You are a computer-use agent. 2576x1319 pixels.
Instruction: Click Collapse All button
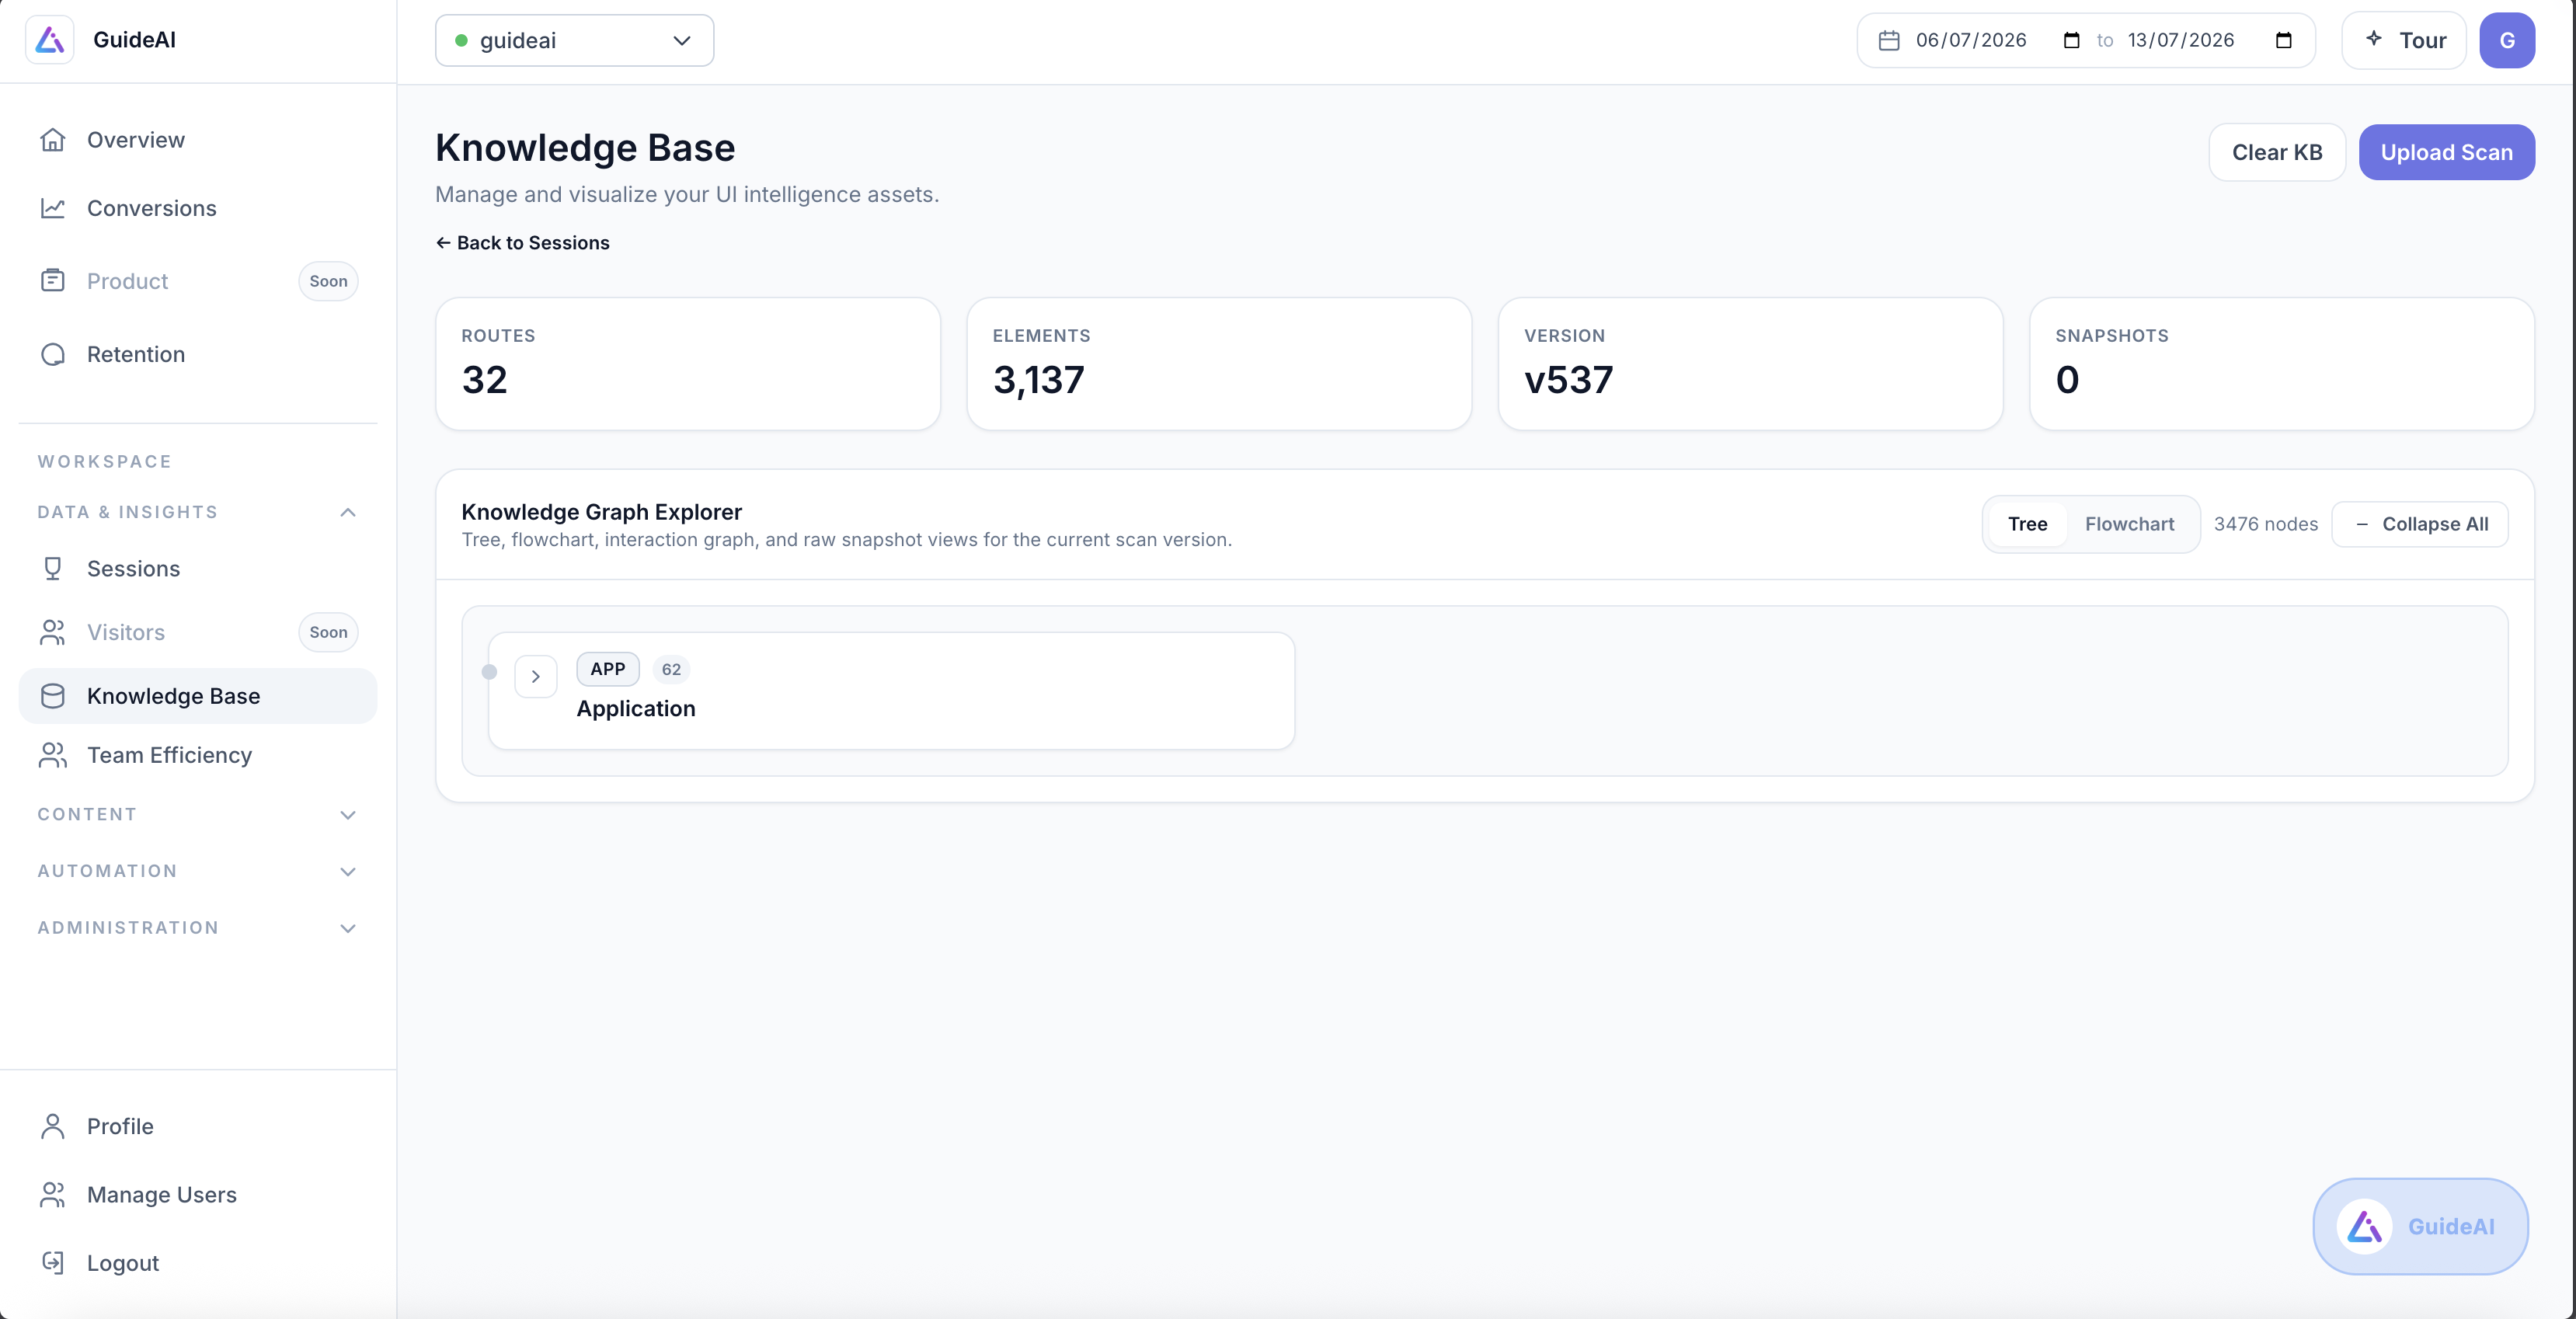(x=2420, y=524)
